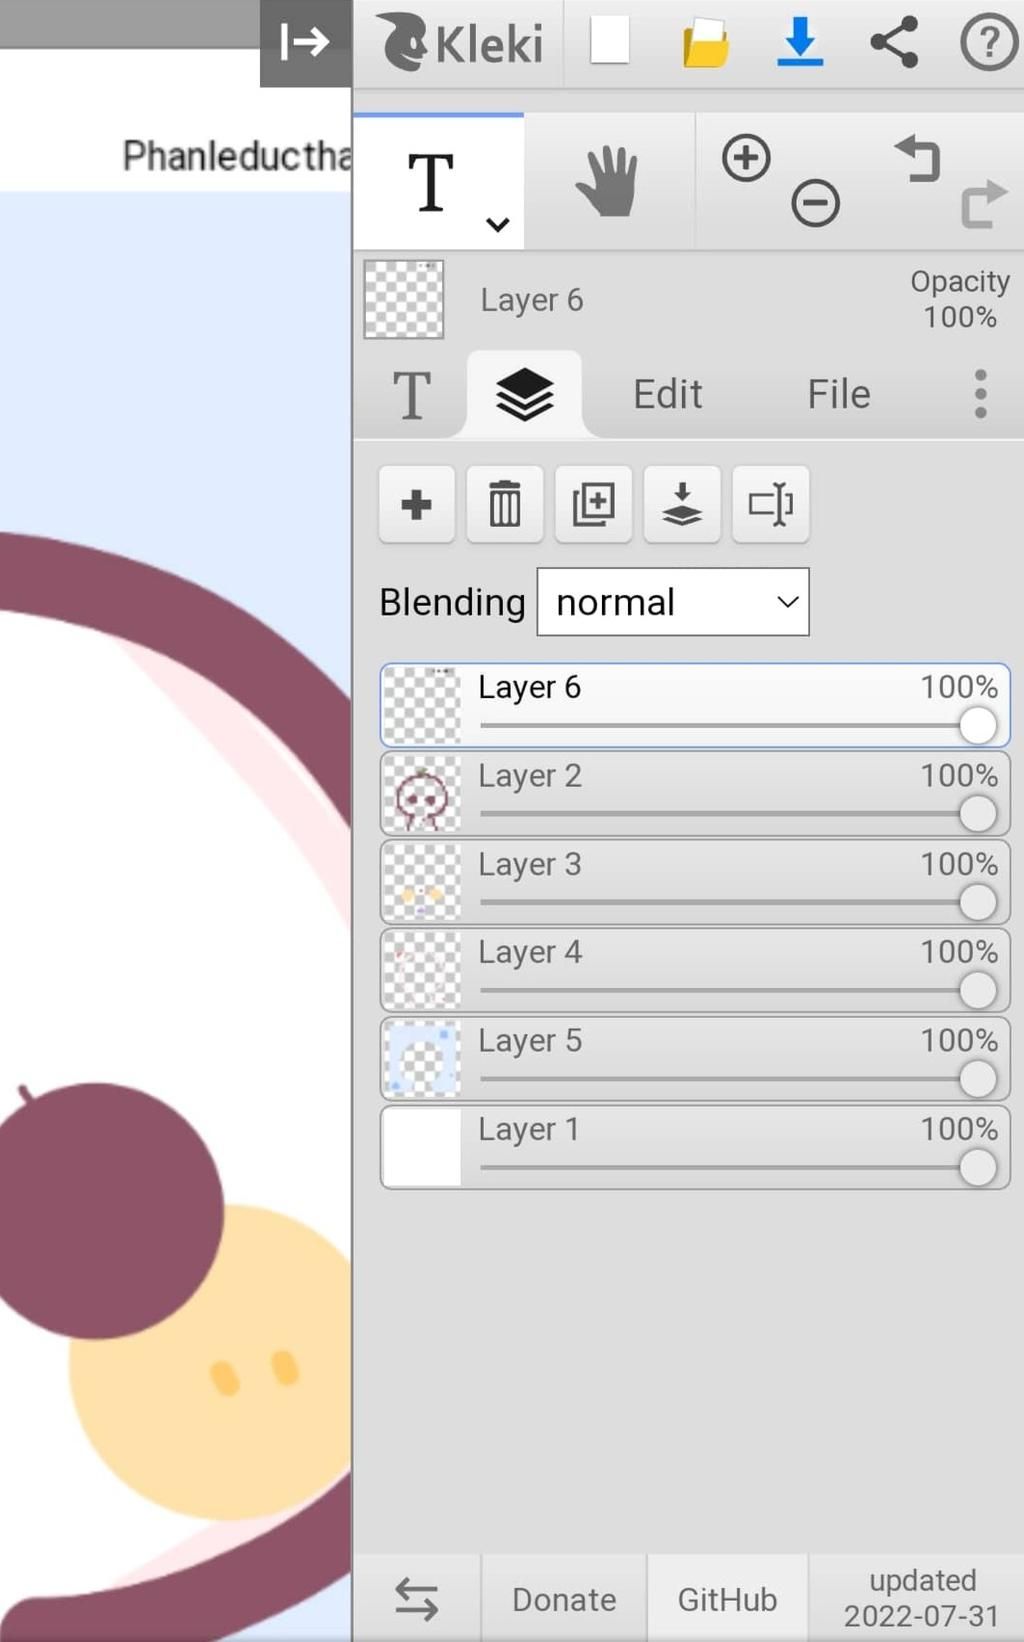Screen dimensions: 1024x1642
Task: Delete the layer using trash icon
Action: click(505, 504)
